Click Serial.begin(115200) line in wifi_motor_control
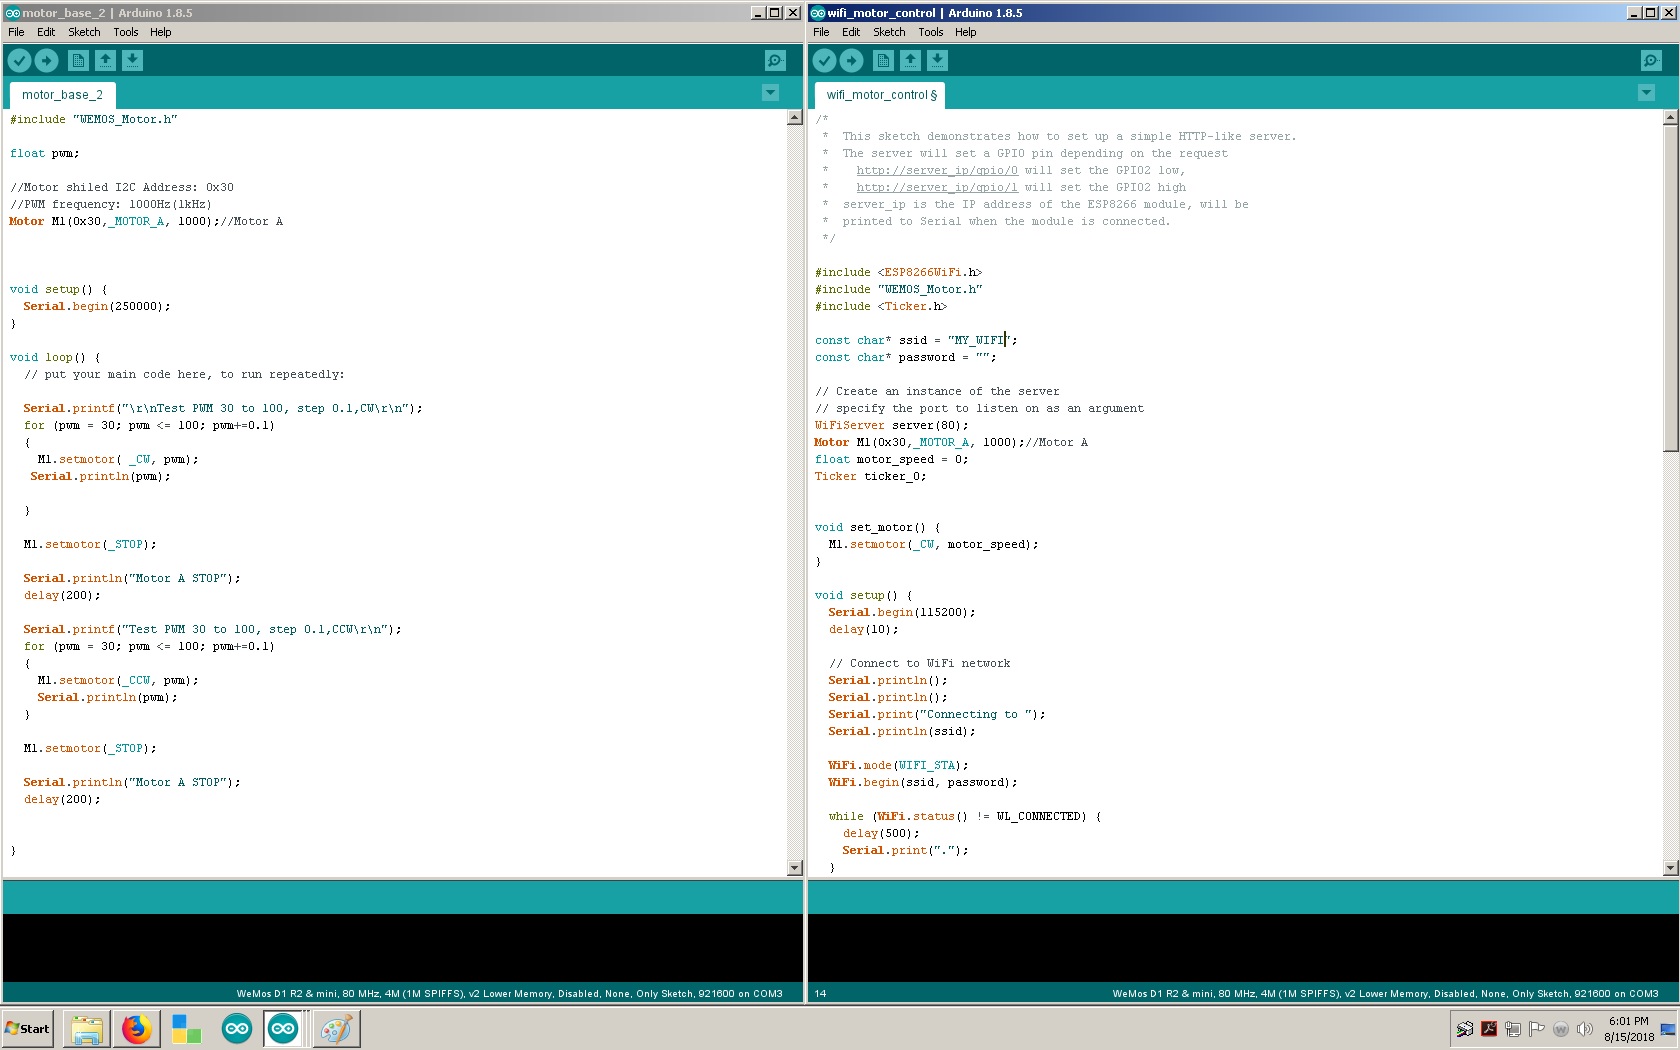This screenshot has width=1680, height=1050. click(902, 612)
